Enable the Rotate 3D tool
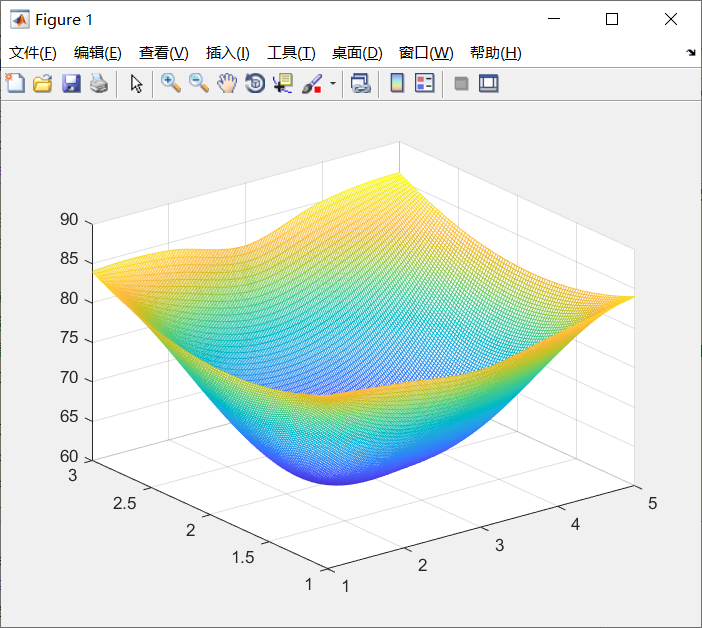The width and height of the screenshot is (702, 628). (x=255, y=84)
